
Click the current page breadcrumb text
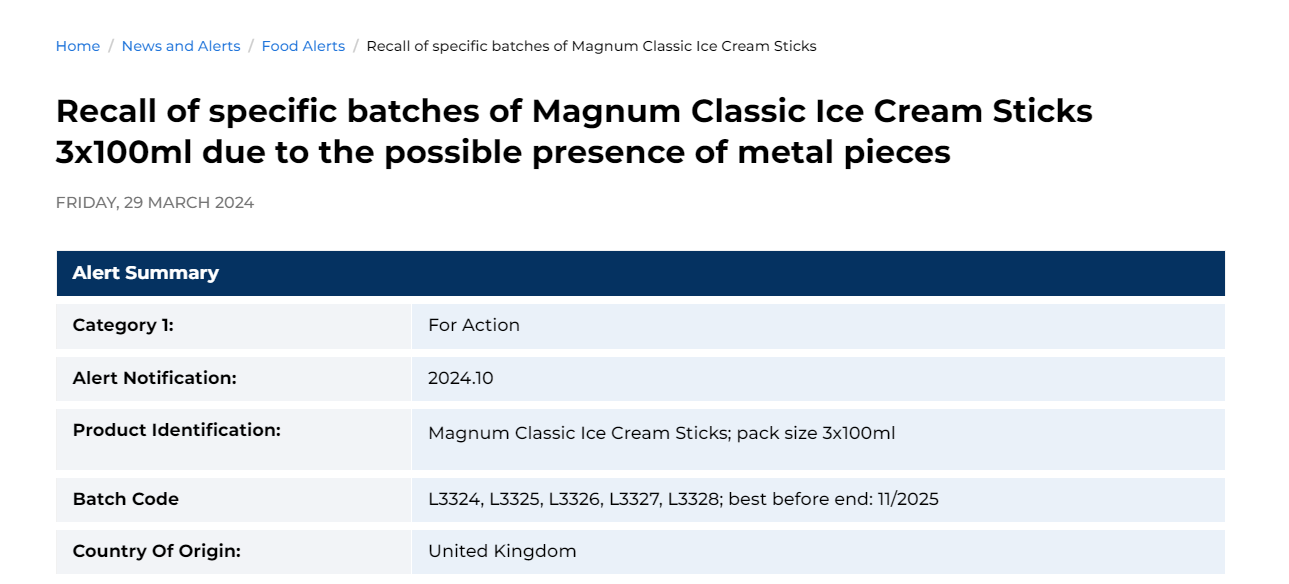coord(591,46)
